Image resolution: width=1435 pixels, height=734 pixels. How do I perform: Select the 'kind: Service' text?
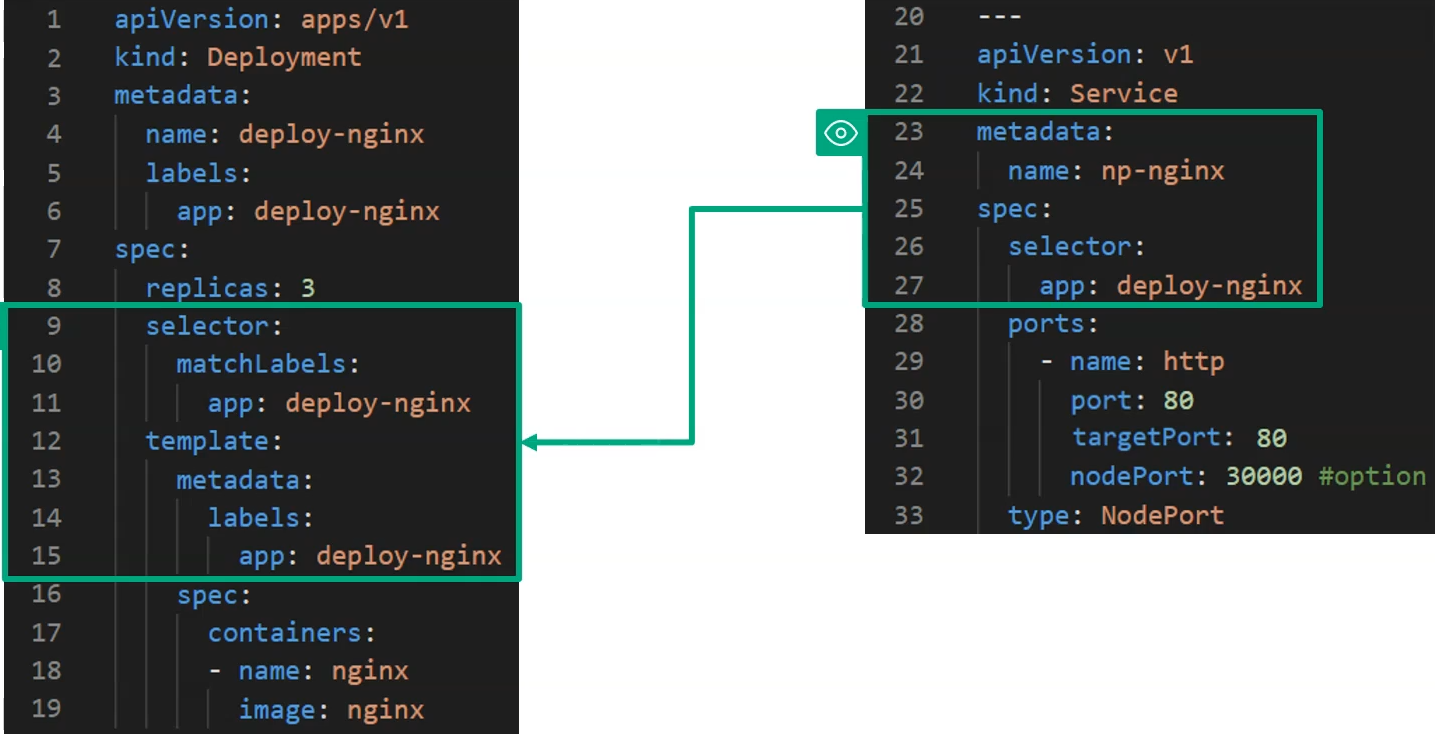click(1077, 94)
